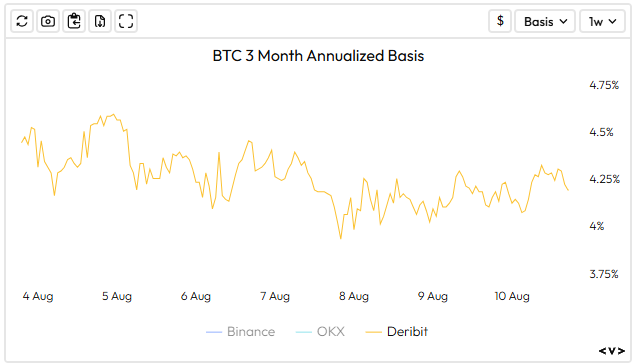Toggle Binance series in legend
Viewport: 633px width, 364px height.
coord(241,332)
